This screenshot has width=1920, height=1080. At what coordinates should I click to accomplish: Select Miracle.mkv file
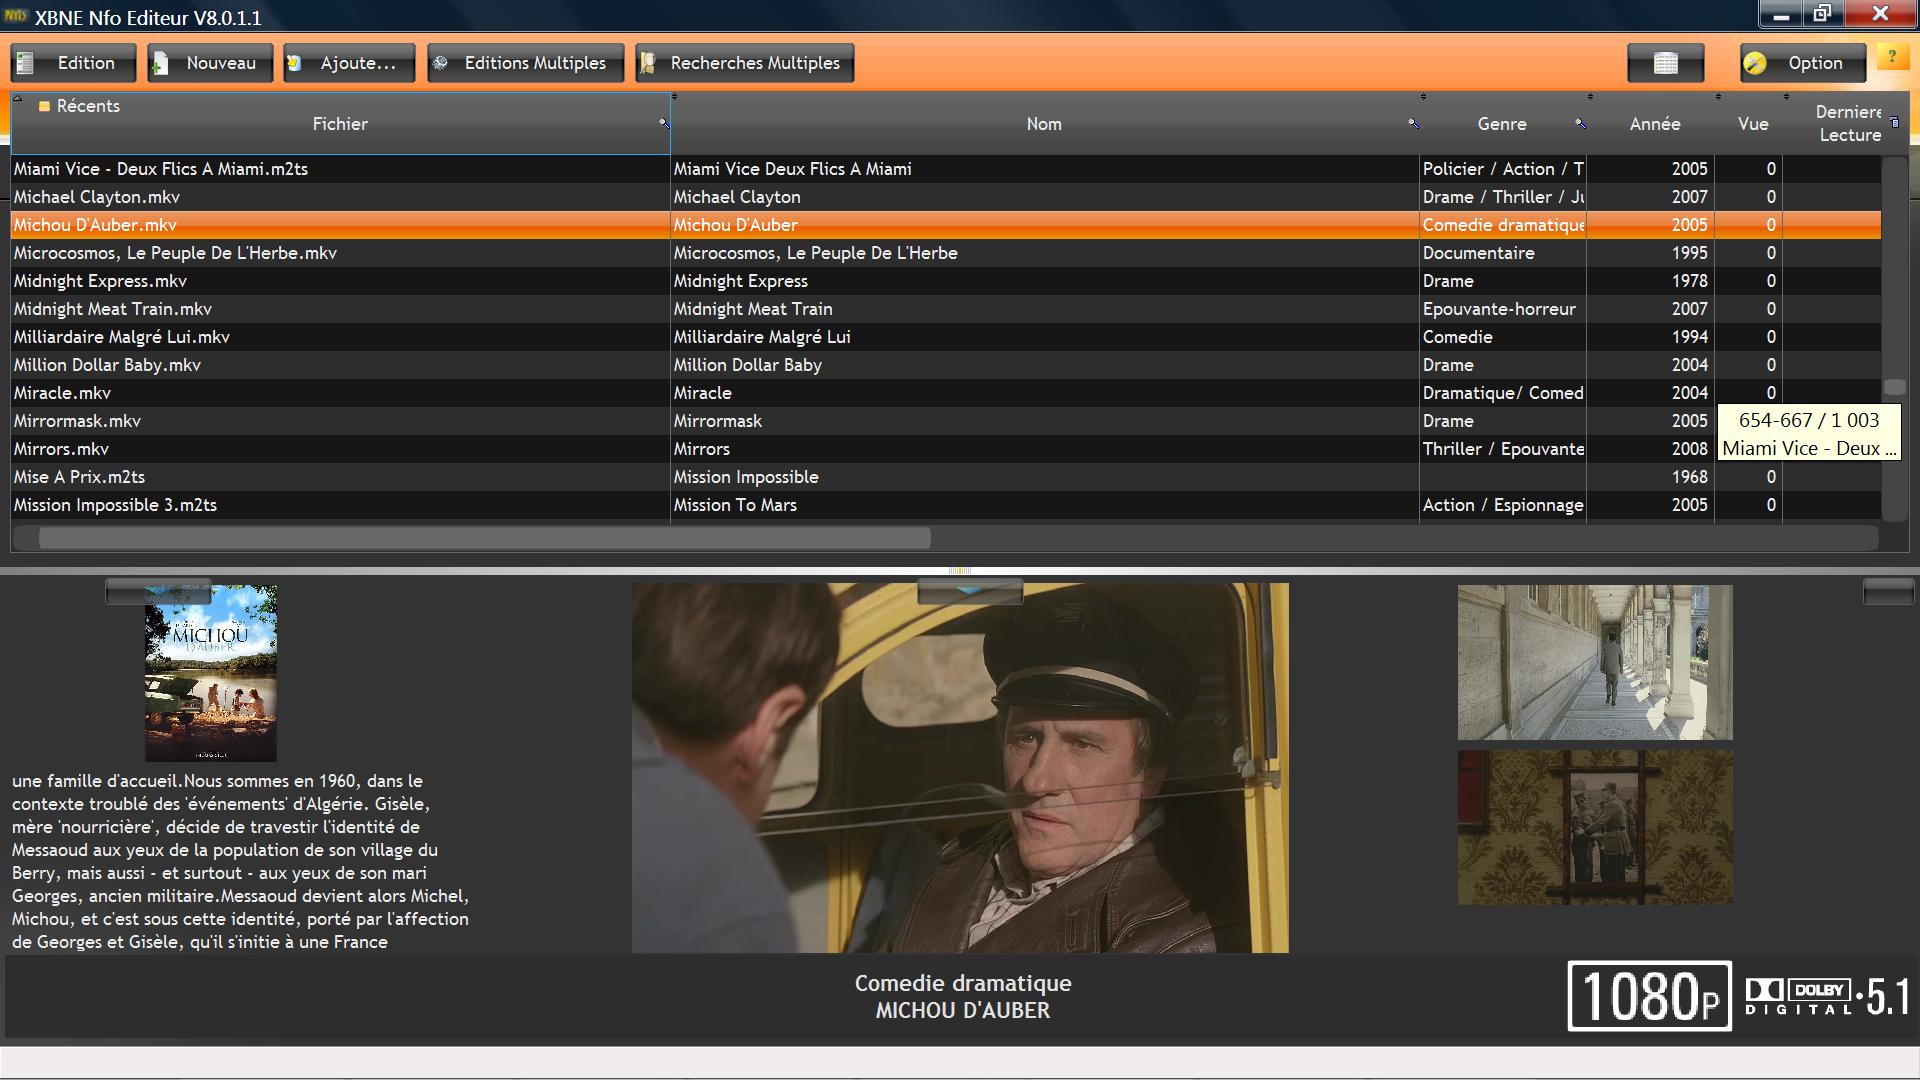pyautogui.click(x=340, y=393)
